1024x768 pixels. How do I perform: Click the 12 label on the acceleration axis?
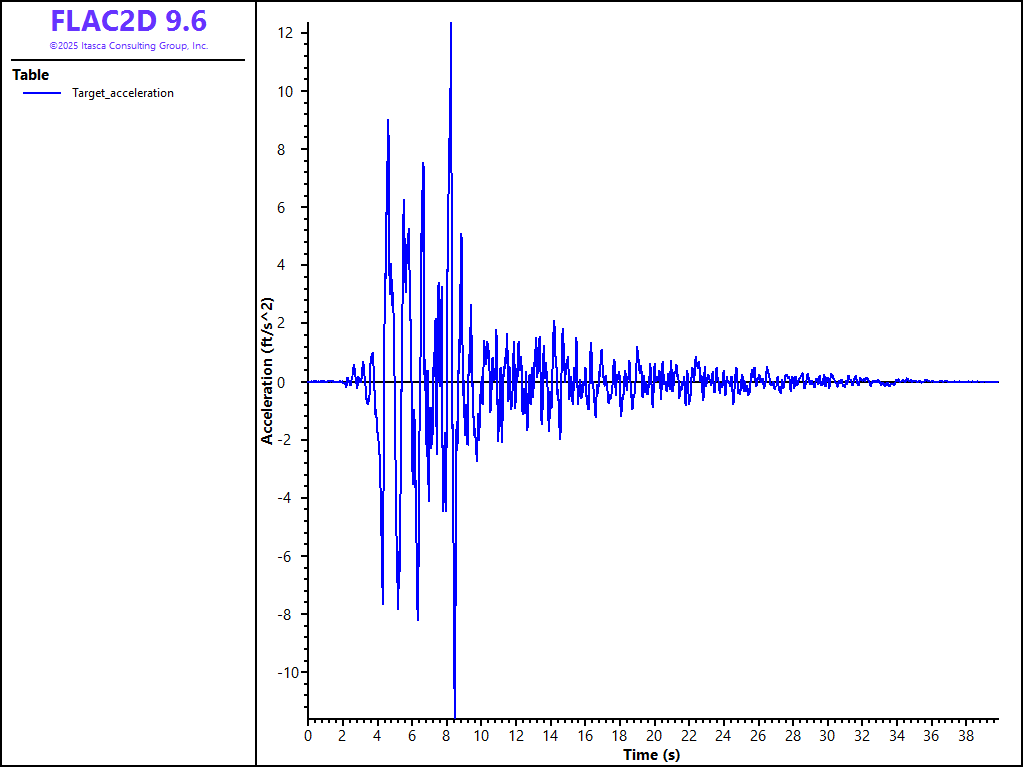285,33
